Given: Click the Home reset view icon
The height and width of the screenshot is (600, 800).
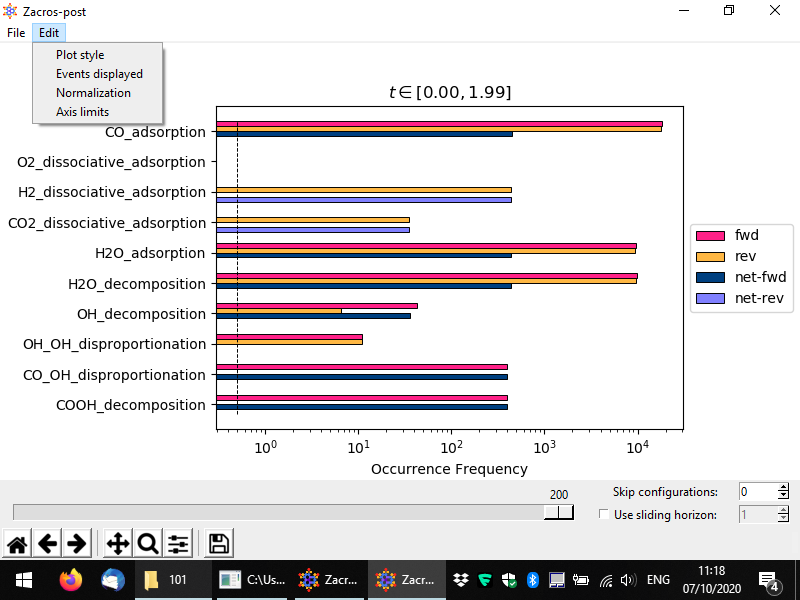Looking at the screenshot, I should tap(17, 544).
